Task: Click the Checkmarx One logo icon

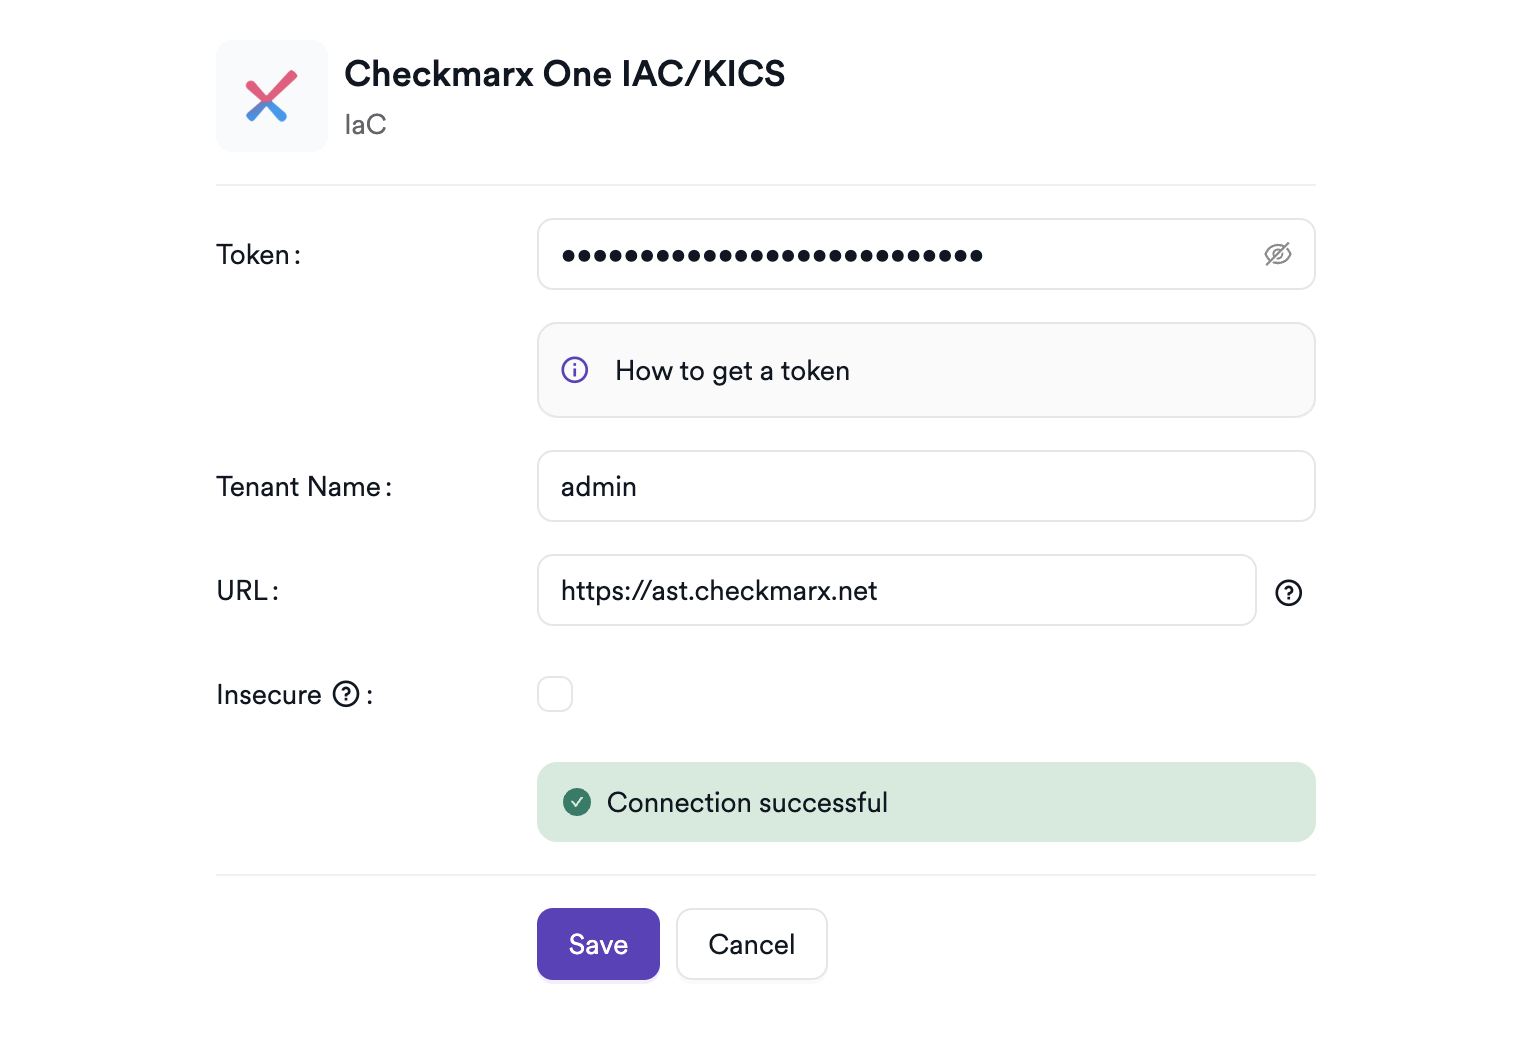Action: 271,96
